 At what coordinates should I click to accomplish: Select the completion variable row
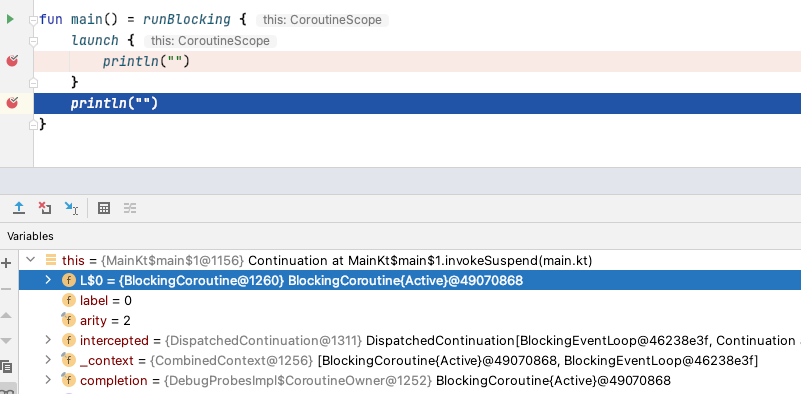tap(410, 381)
